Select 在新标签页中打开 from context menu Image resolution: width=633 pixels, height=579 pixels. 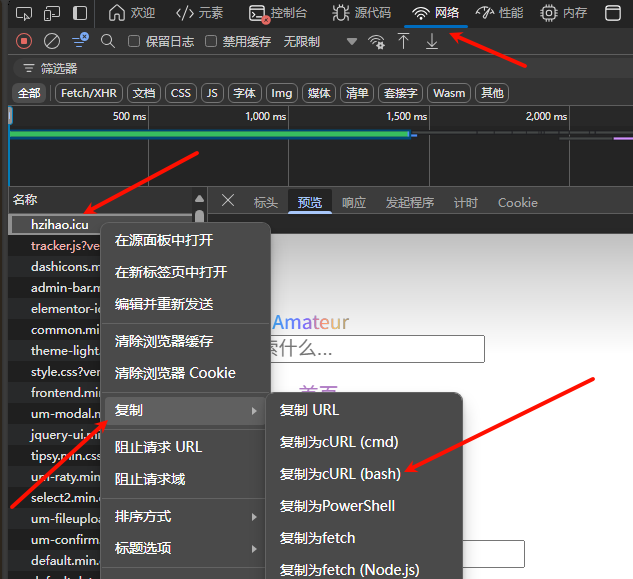point(171,272)
